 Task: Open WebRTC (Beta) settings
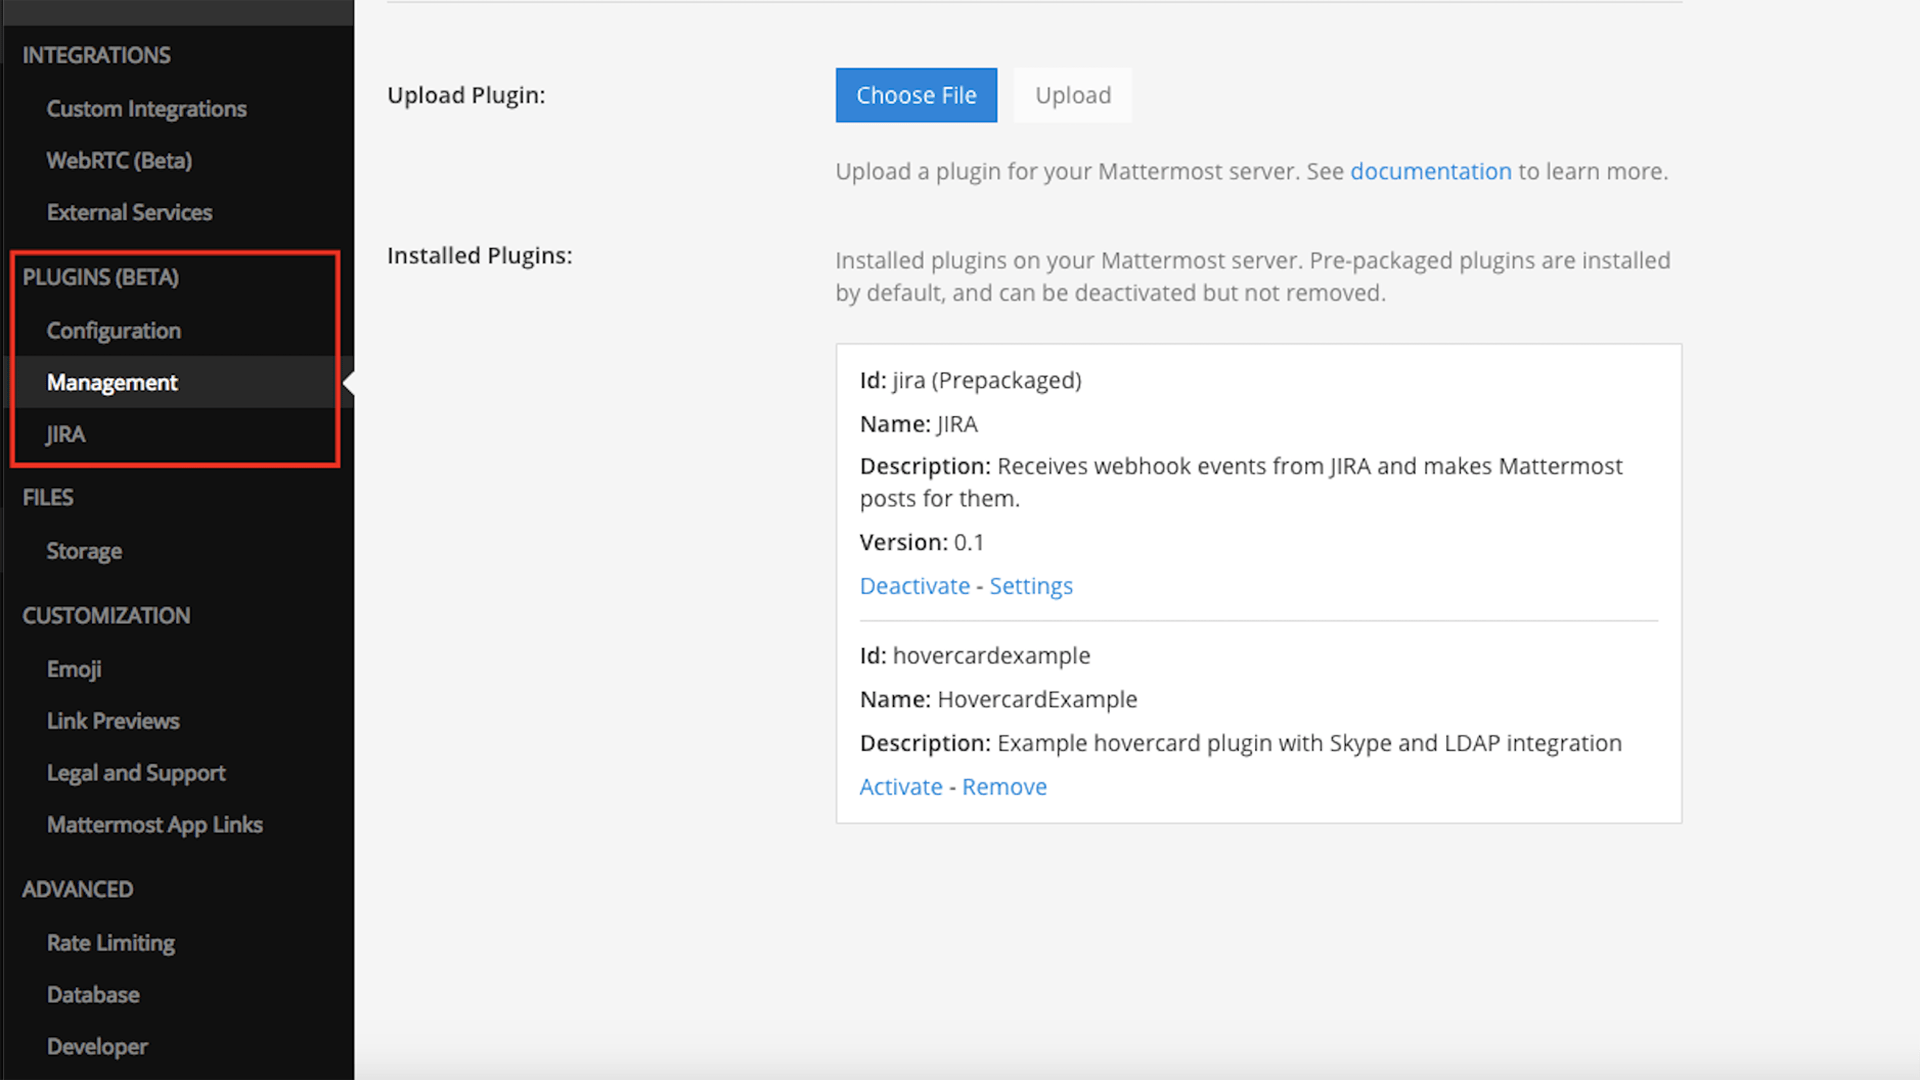click(119, 161)
